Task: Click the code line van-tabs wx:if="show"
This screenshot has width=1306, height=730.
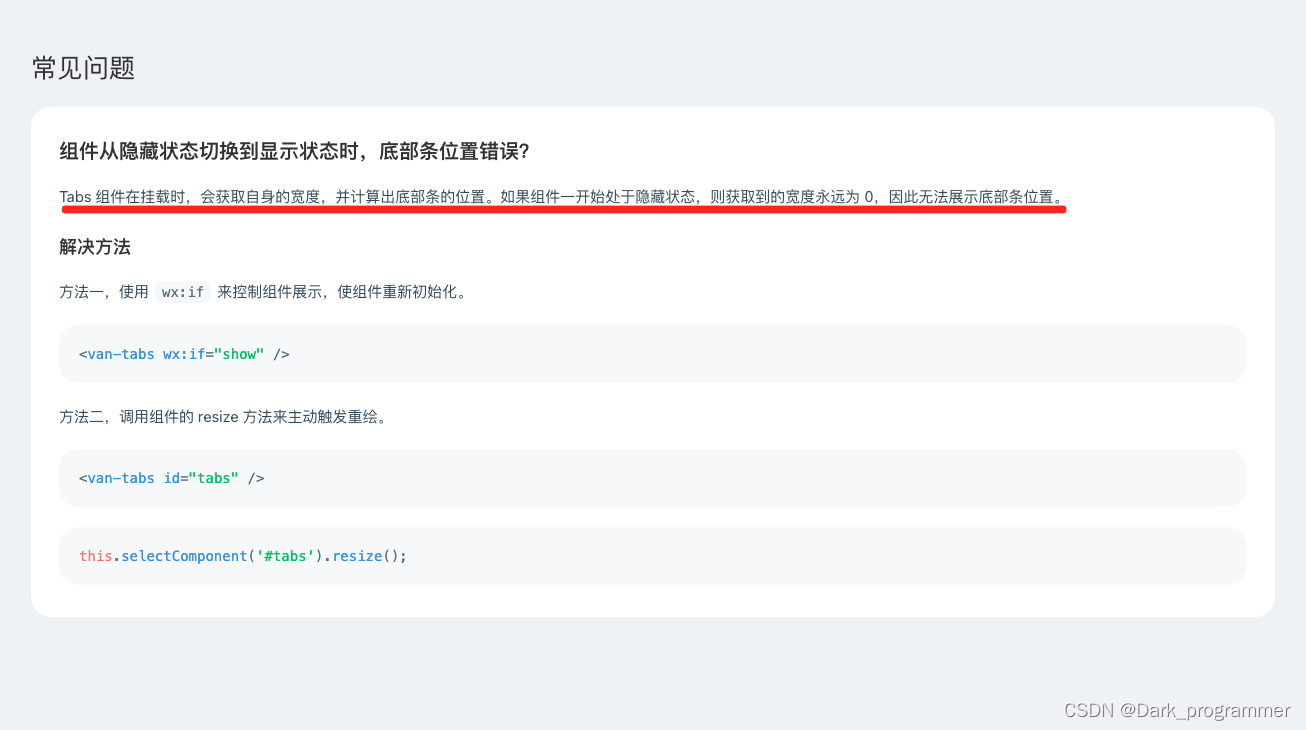Action: pyautogui.click(x=184, y=354)
